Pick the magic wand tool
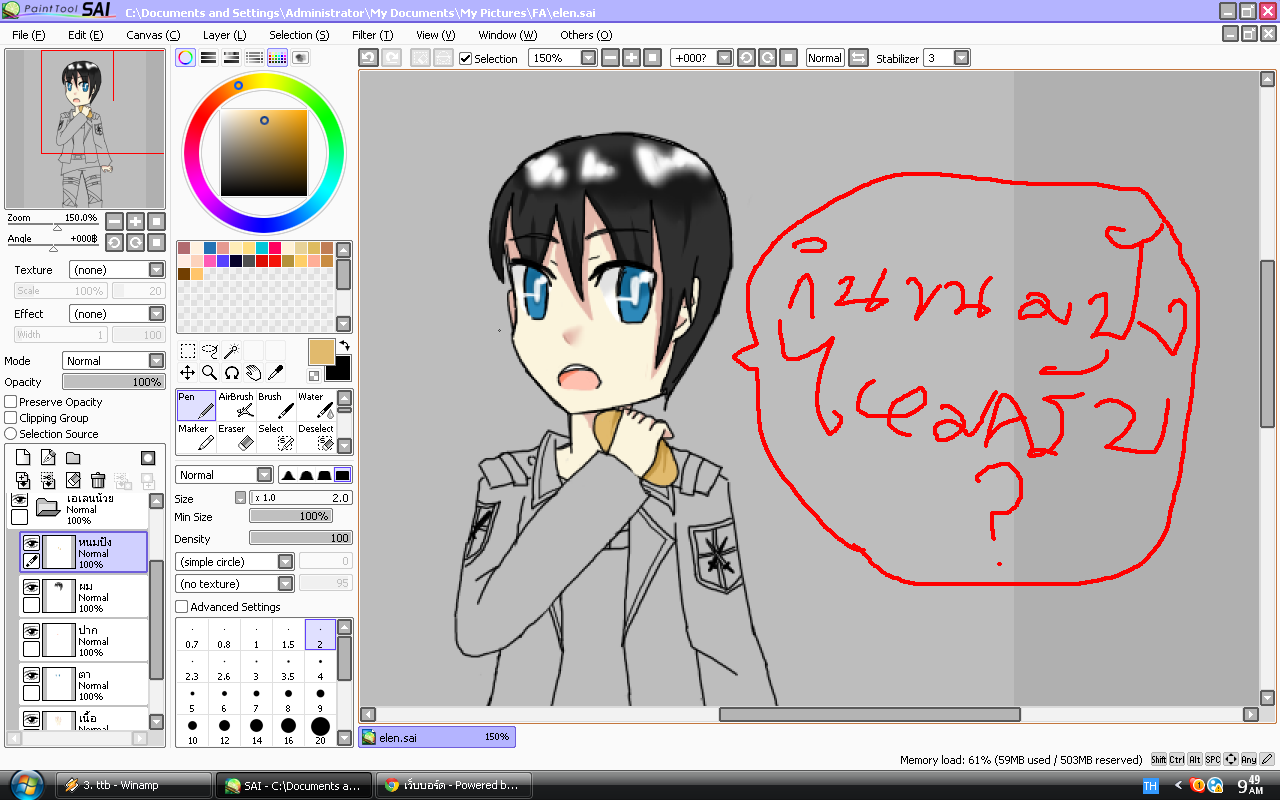The width and height of the screenshot is (1280, 800). click(x=231, y=351)
